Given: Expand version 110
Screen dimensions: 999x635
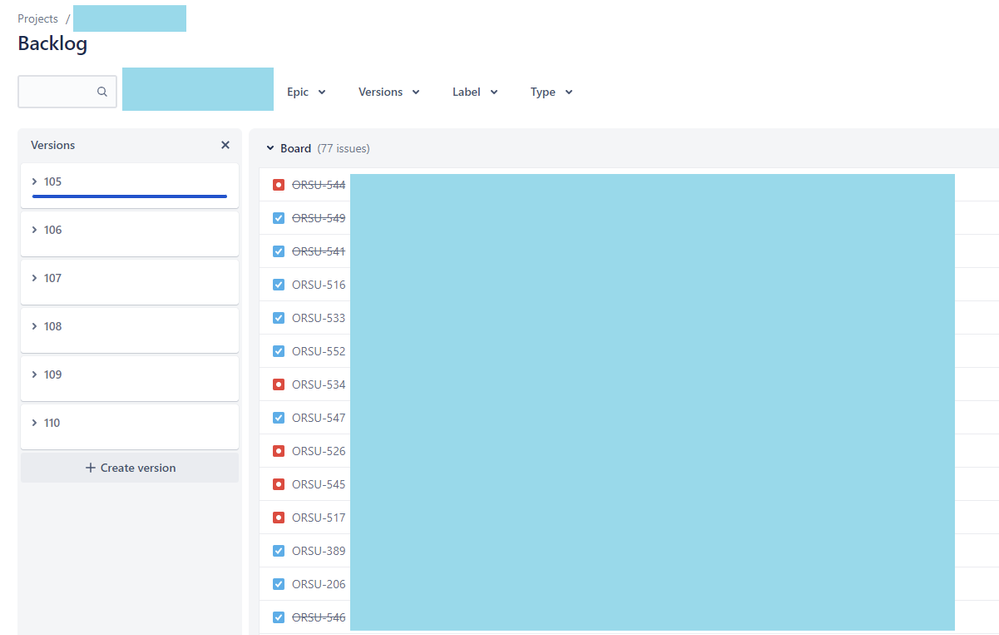Looking at the screenshot, I should [x=34, y=423].
